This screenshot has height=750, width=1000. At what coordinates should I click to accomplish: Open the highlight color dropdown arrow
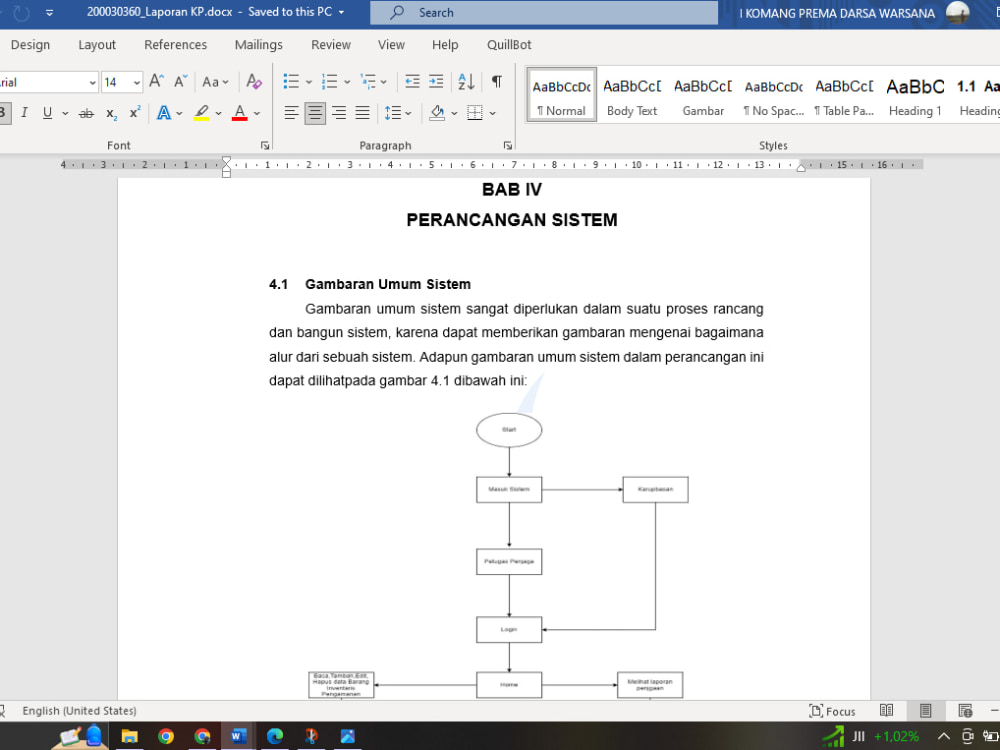[x=219, y=114]
